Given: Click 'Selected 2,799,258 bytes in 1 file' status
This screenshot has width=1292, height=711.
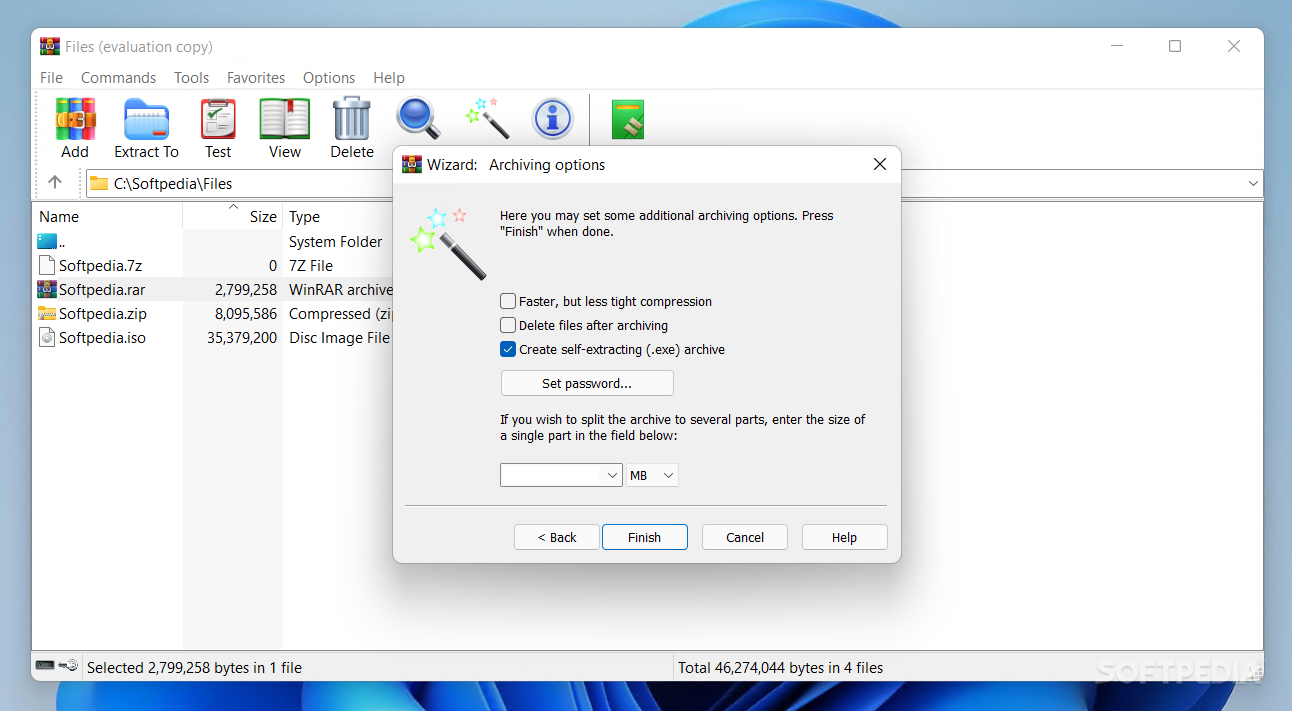Looking at the screenshot, I should click(x=194, y=667).
